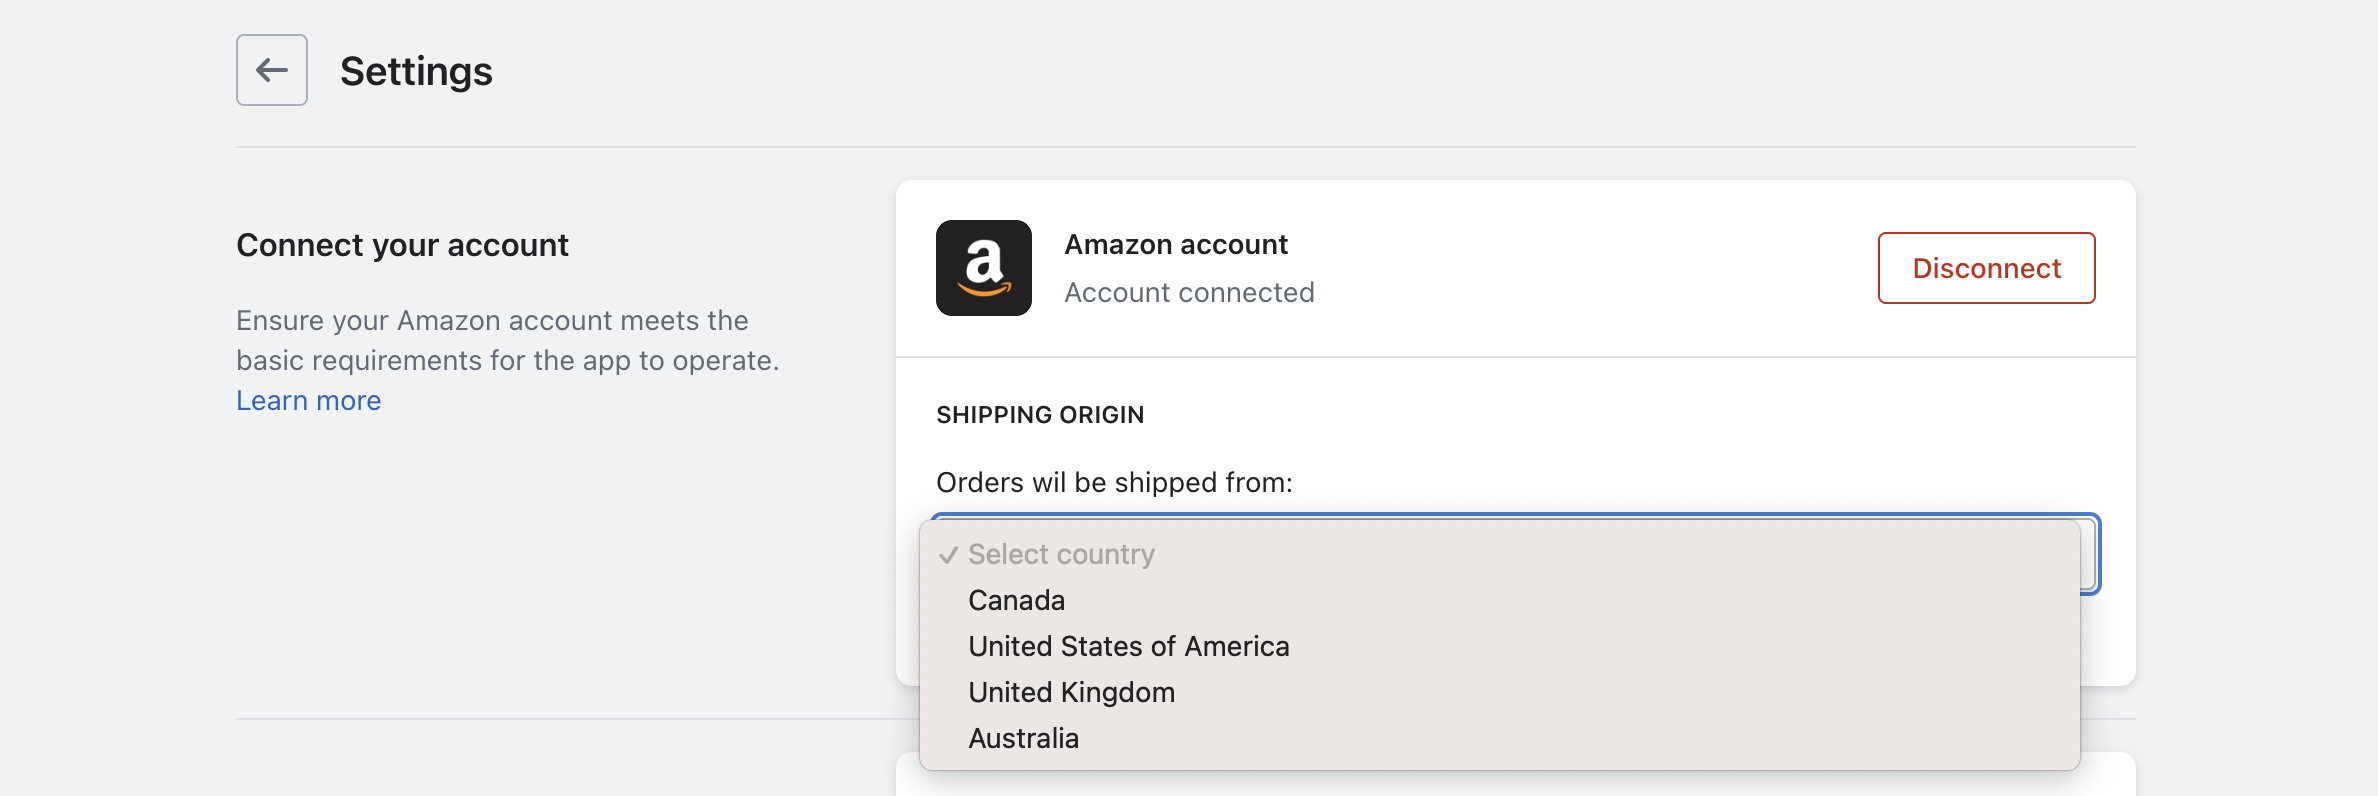Choose Canada from the country list
The image size is (2378, 796).
1016,600
